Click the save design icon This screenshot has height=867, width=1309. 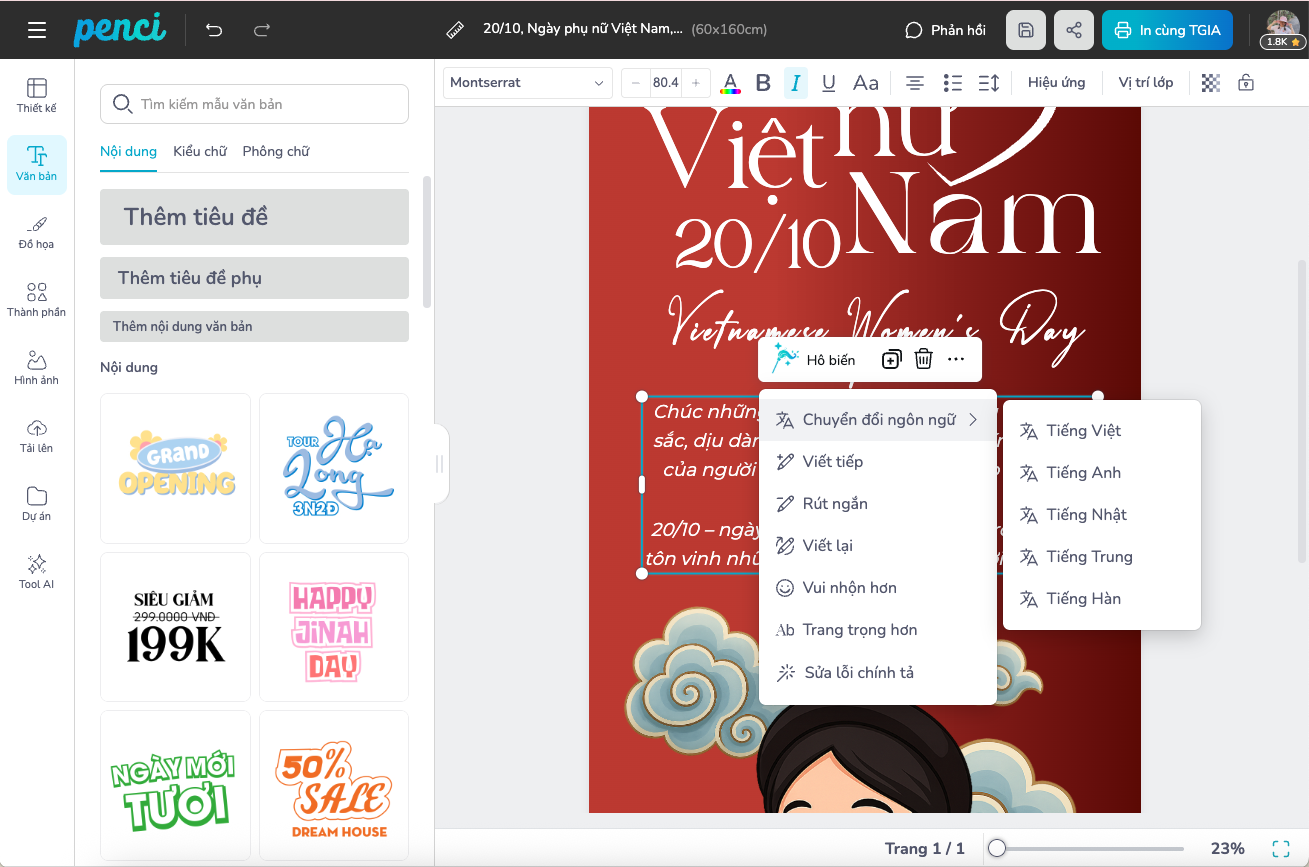(x=1025, y=30)
